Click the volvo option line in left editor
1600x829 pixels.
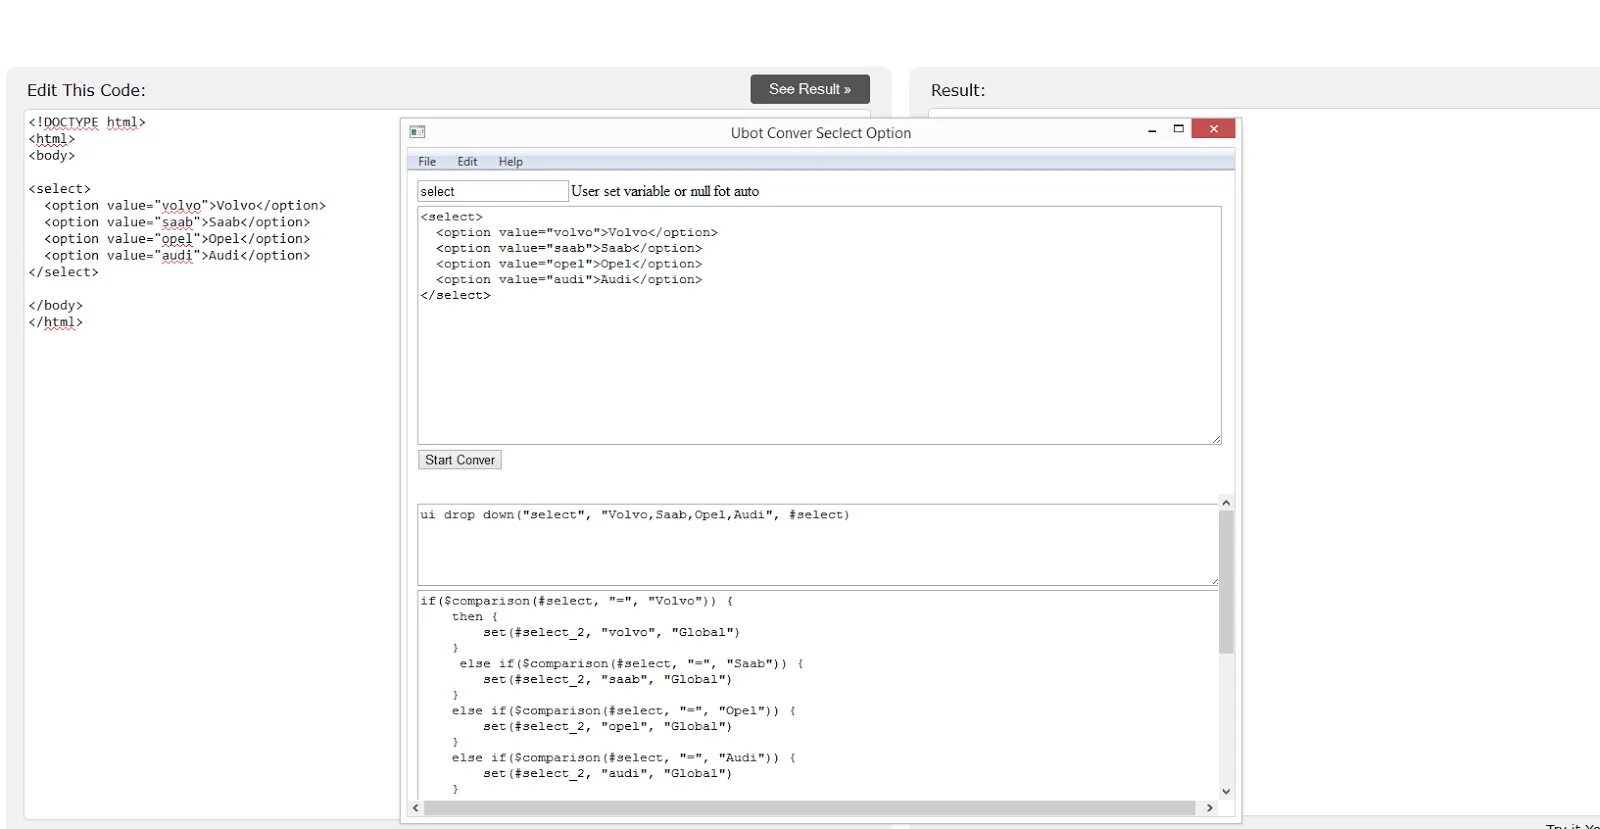coord(185,205)
